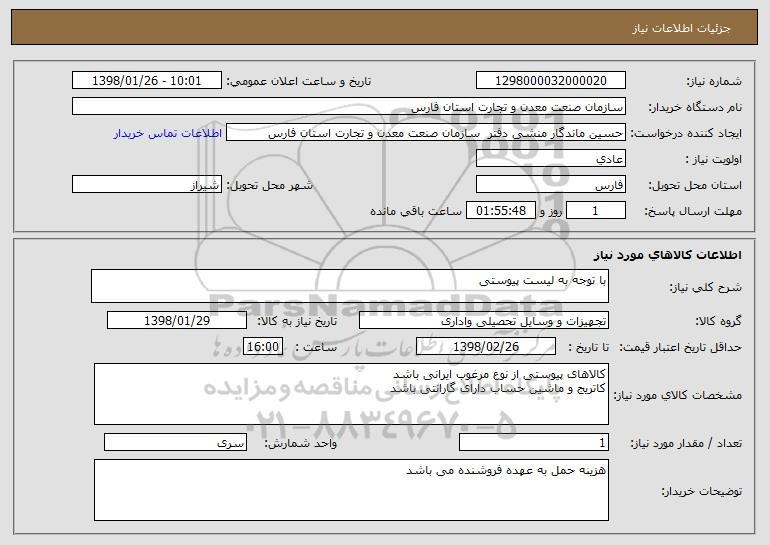Screen dimensions: 770x545
Task: Click the delivery city field شیراز
Action: point(147,185)
